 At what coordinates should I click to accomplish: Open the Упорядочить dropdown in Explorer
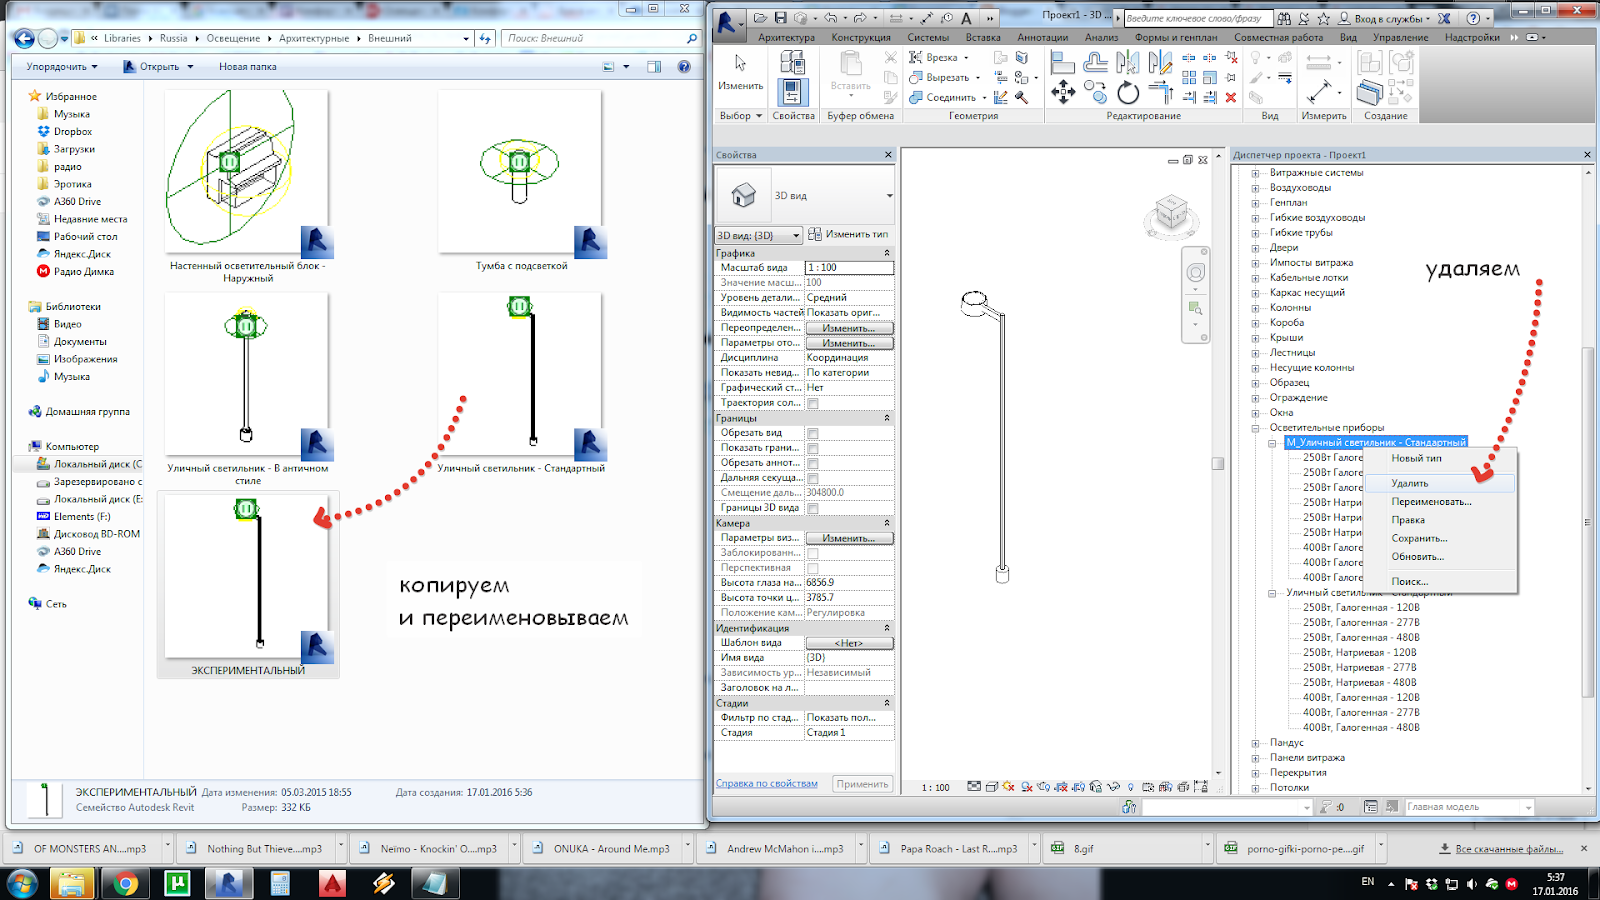click(62, 67)
